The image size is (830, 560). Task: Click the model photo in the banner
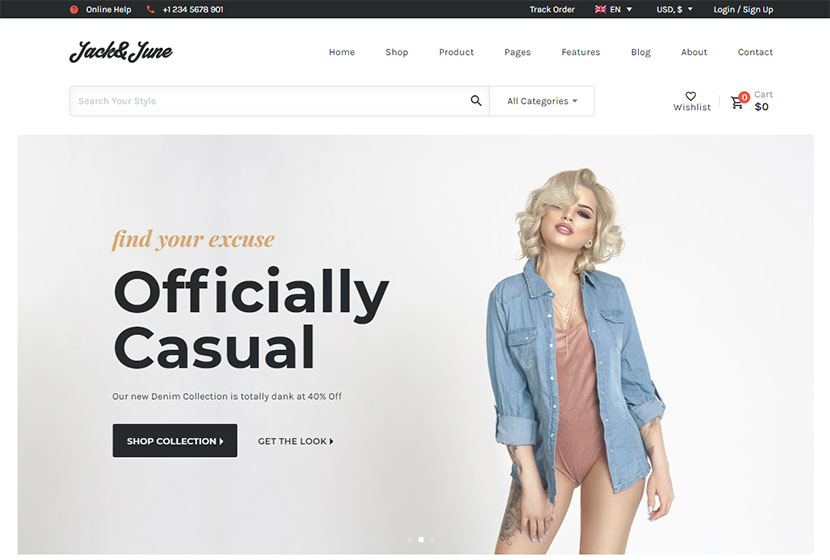tap(580, 361)
